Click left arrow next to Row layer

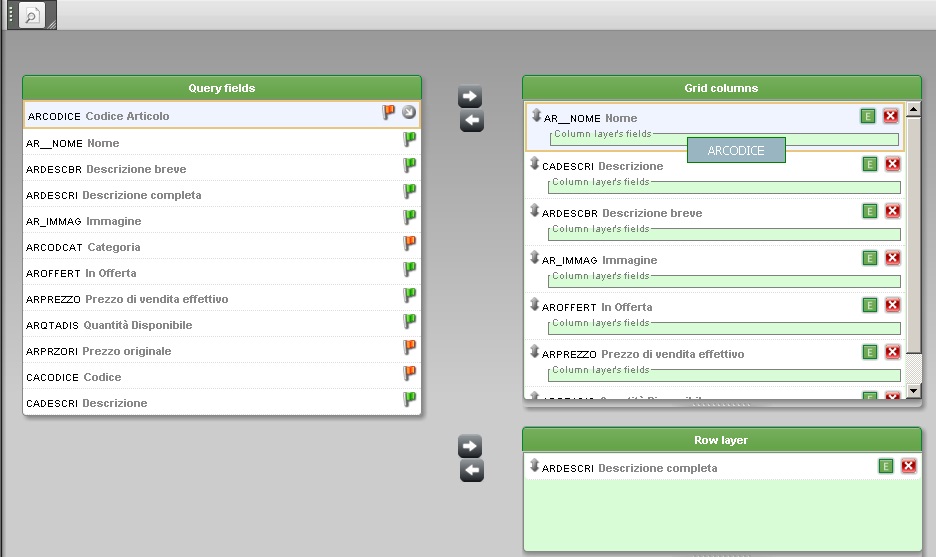tap(470, 471)
